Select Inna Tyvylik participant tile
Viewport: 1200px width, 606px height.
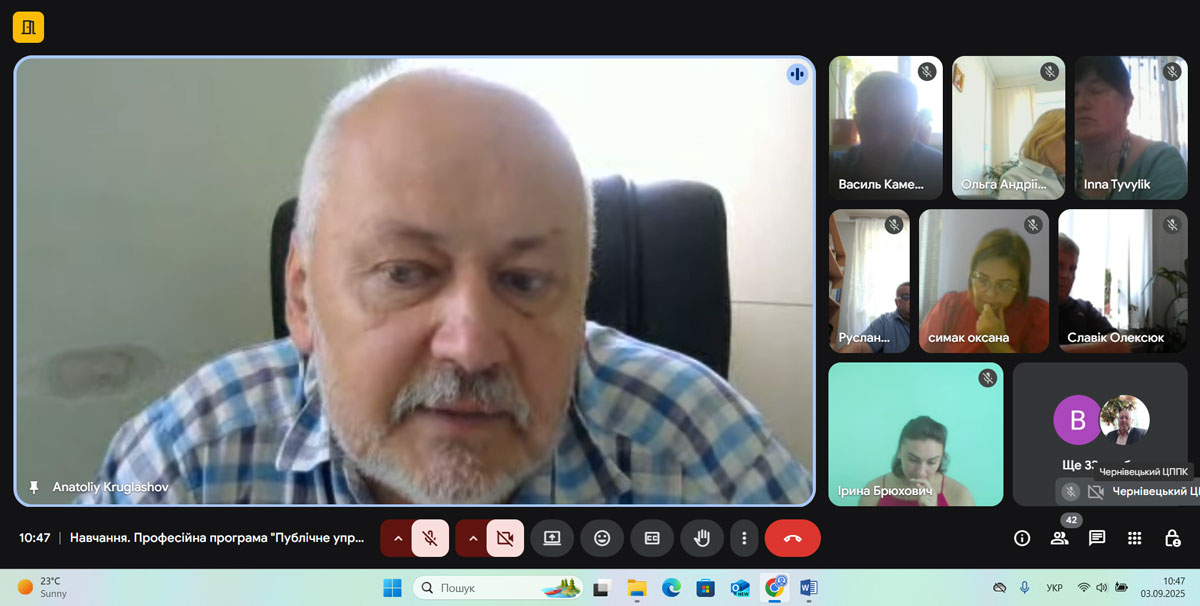tap(1130, 128)
